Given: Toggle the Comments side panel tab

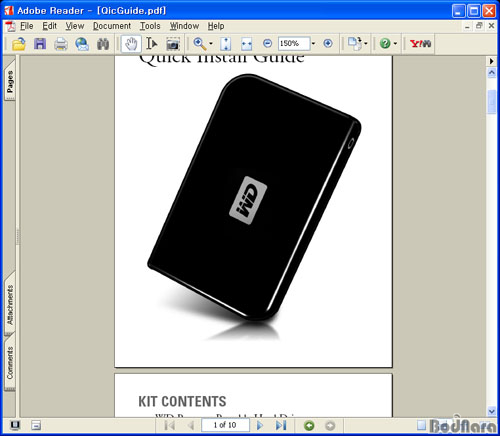Looking at the screenshot, I should pos(10,363).
